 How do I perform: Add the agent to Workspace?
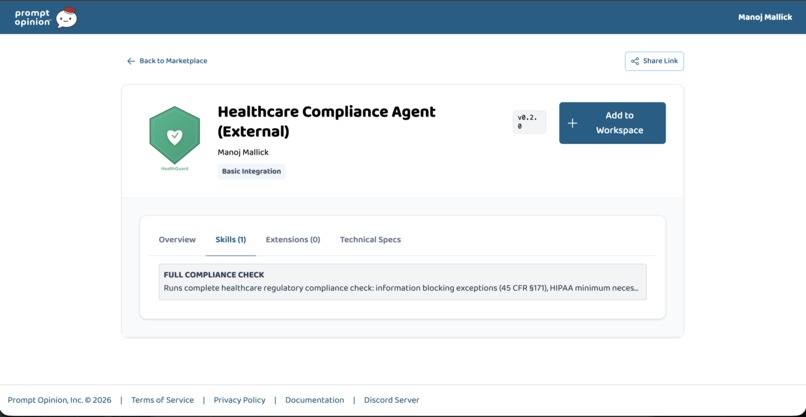[612, 123]
